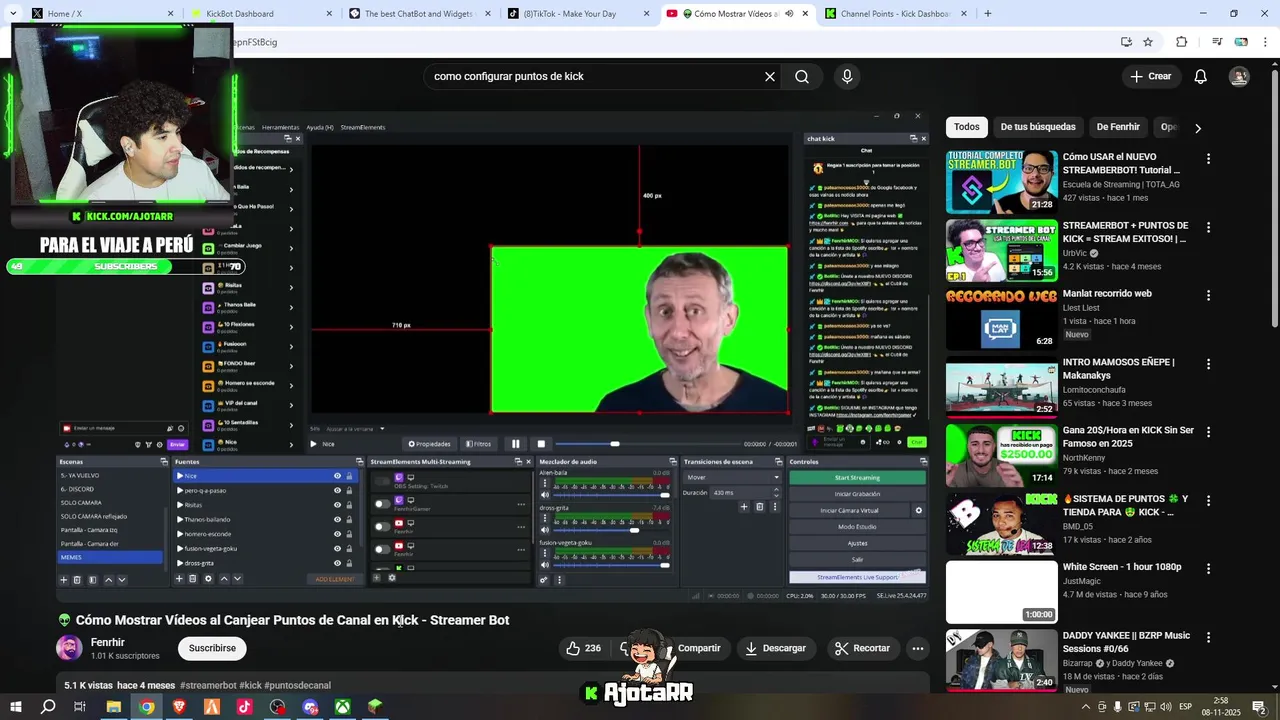
Task: Mute the Alien-baila track speaker in OBS mixer
Action: [545, 495]
